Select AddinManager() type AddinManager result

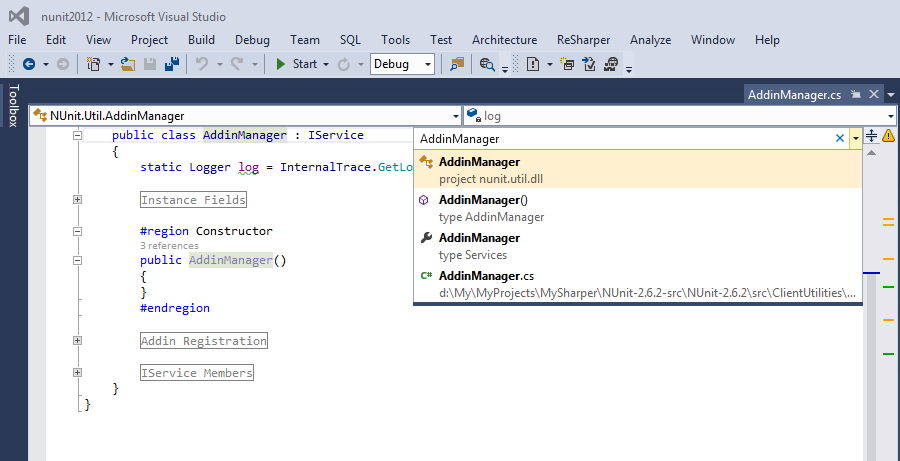tap(638, 208)
